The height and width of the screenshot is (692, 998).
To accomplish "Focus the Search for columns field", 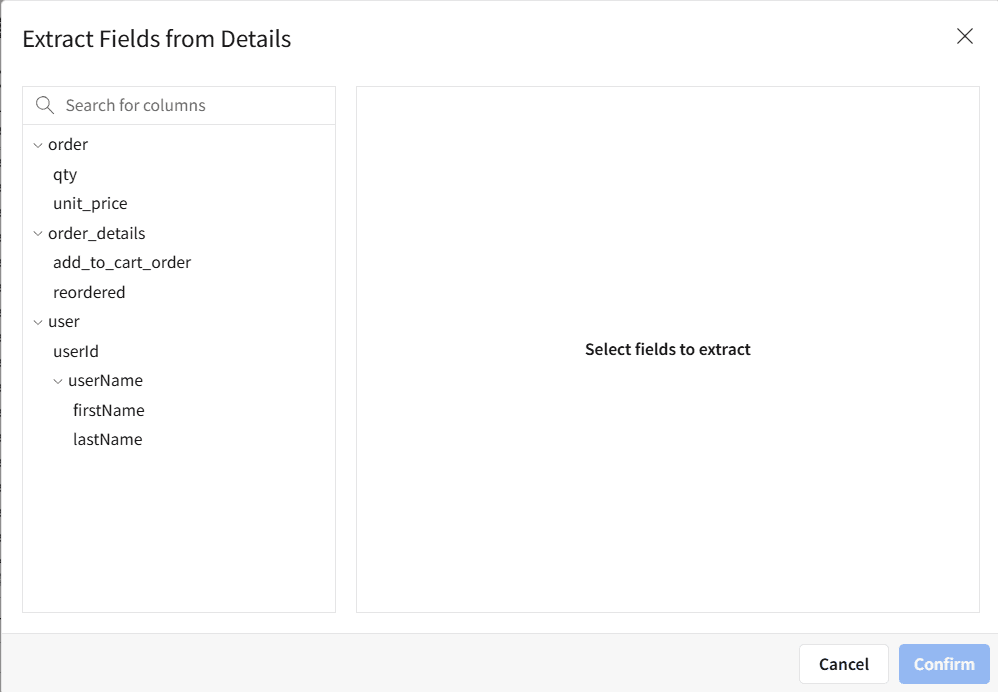I will (190, 105).
